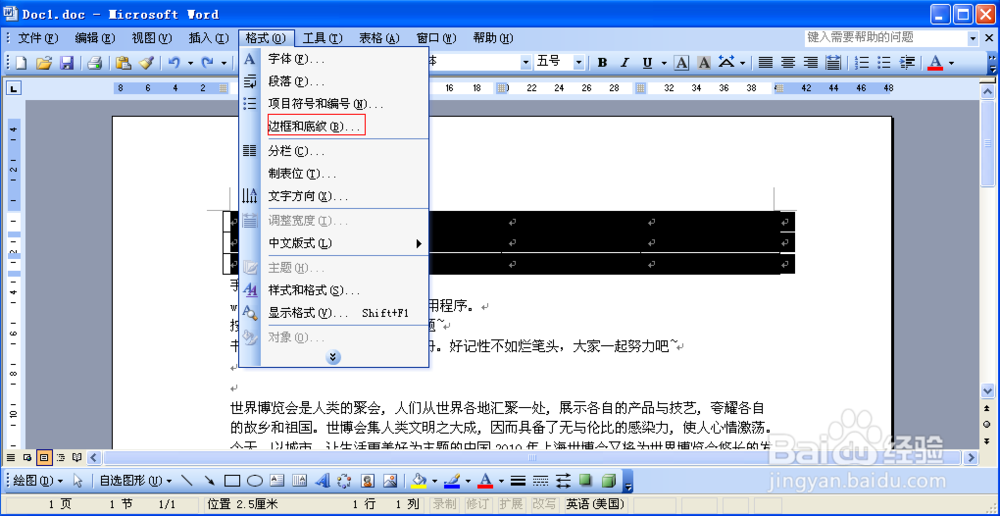
Task: Open the font size 五号 dropdown
Action: 578,63
